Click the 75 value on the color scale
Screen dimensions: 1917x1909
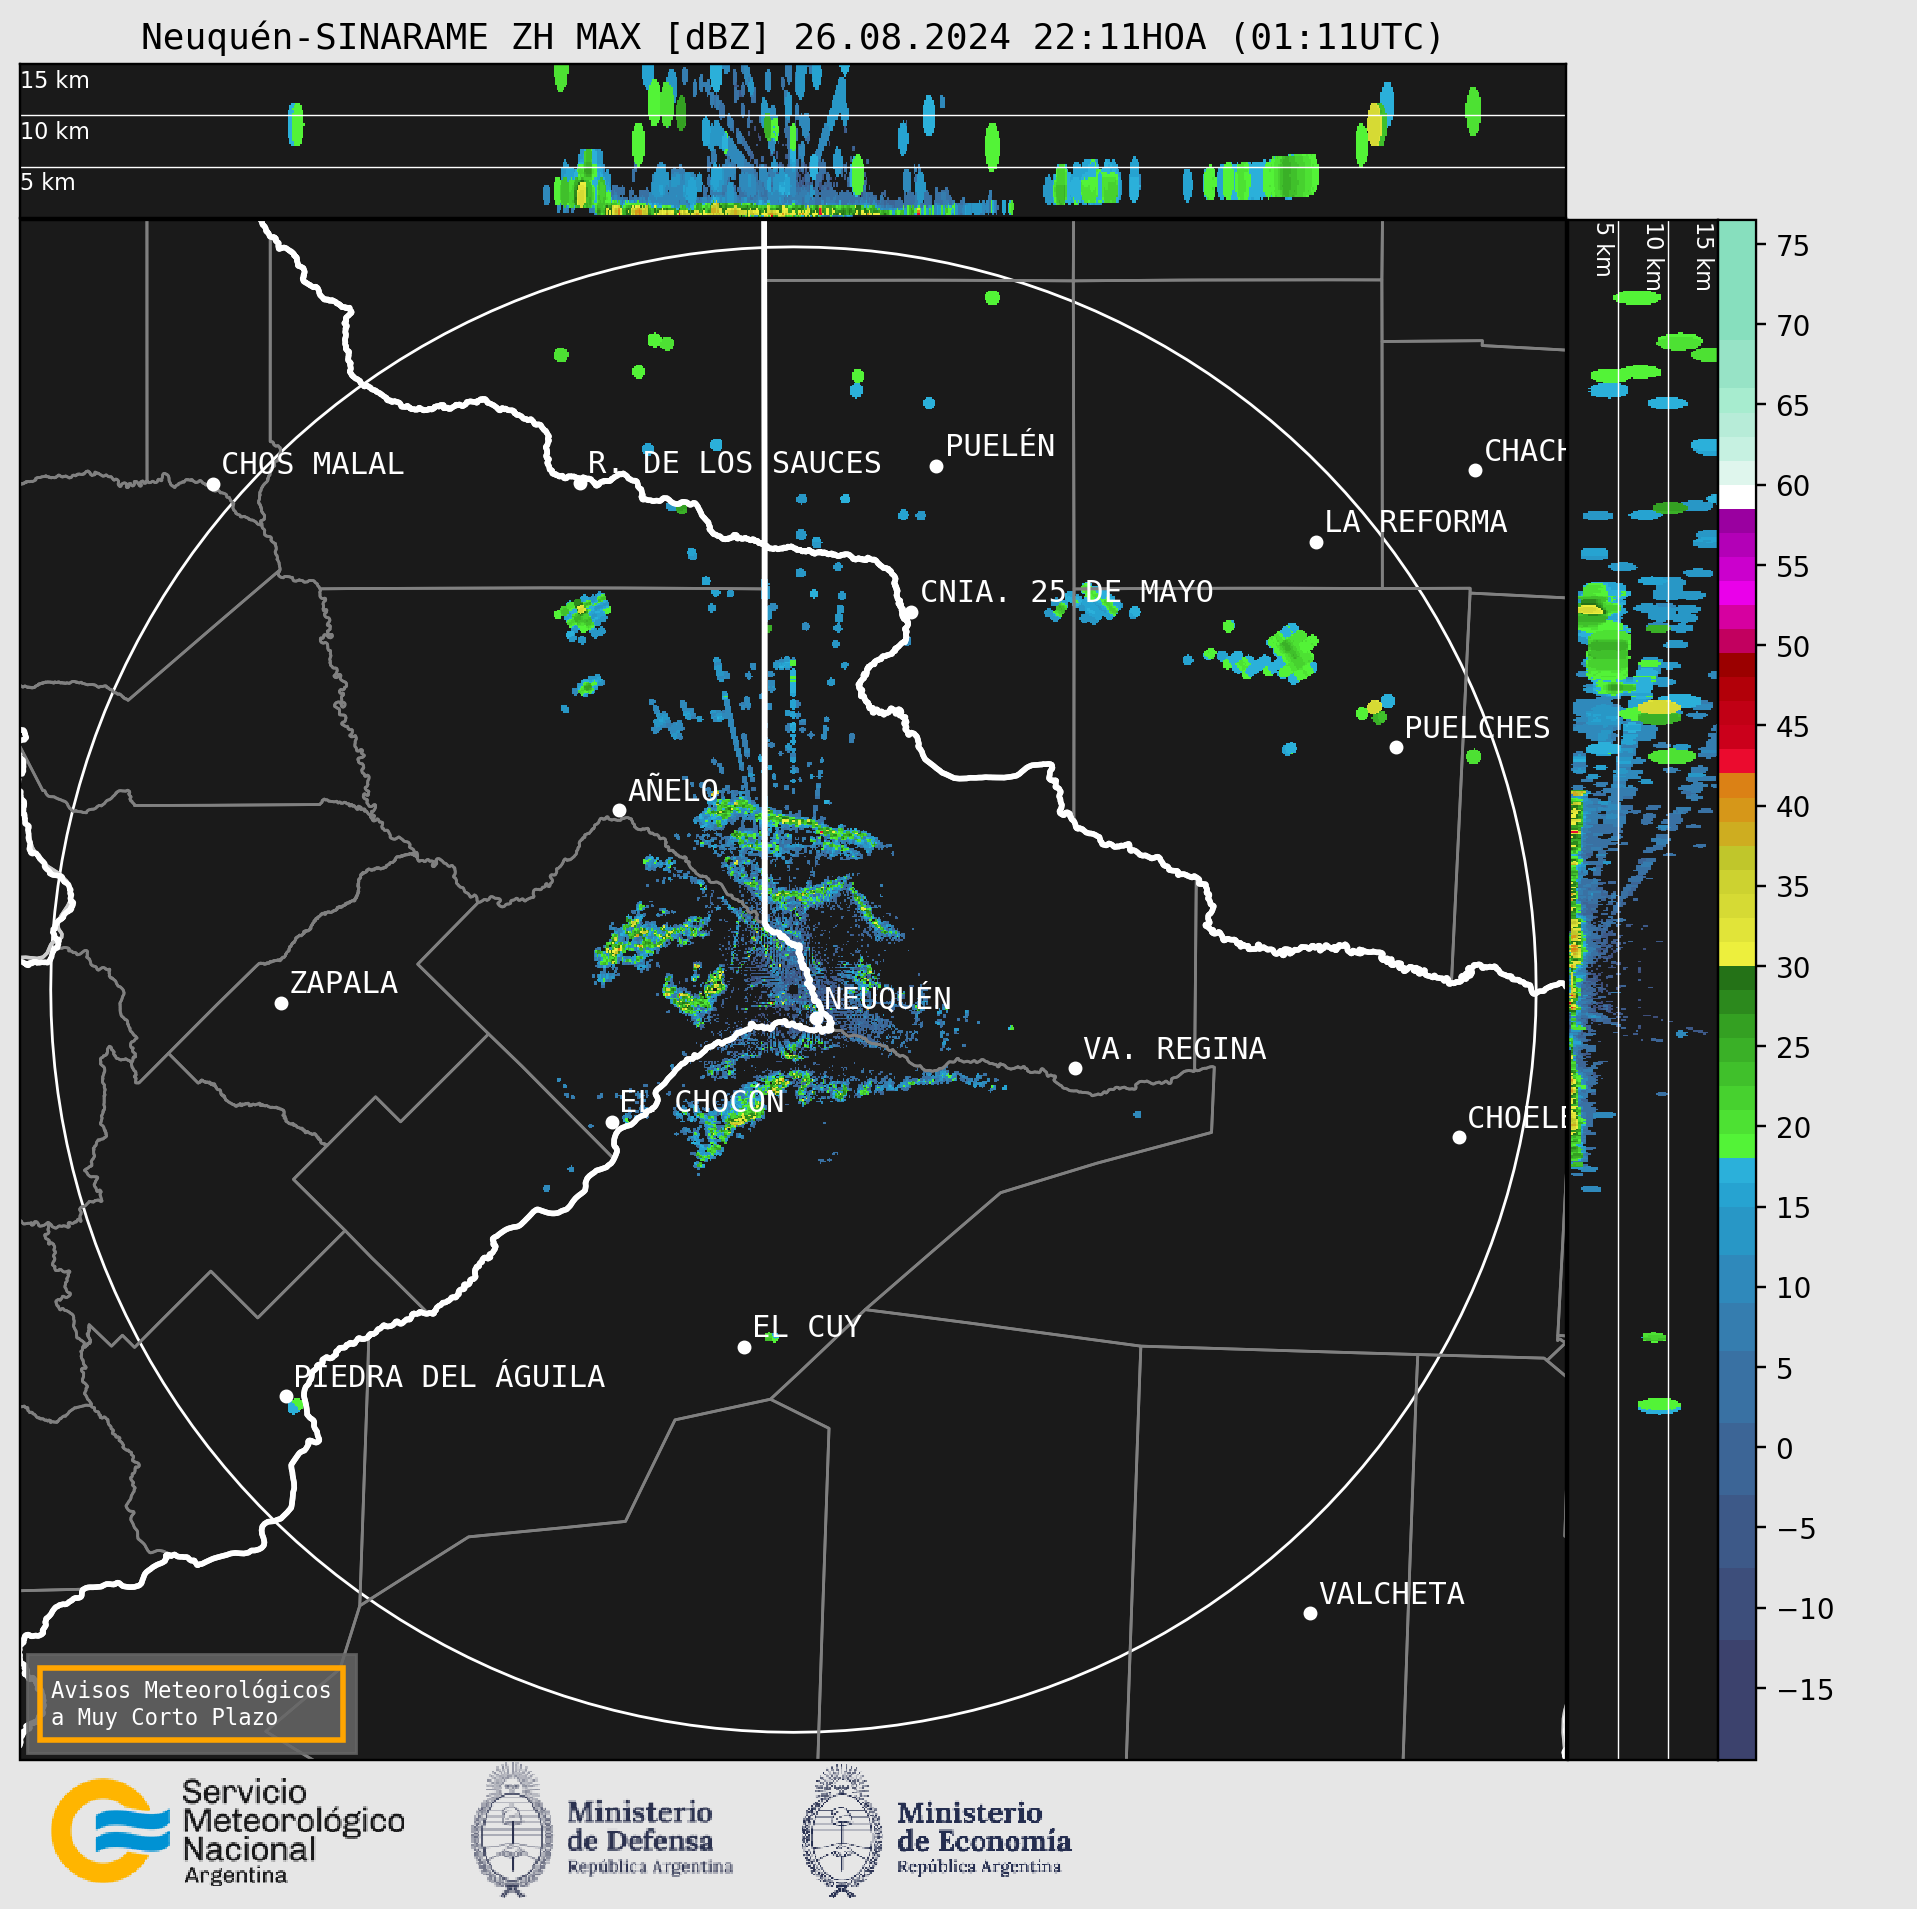click(1792, 246)
